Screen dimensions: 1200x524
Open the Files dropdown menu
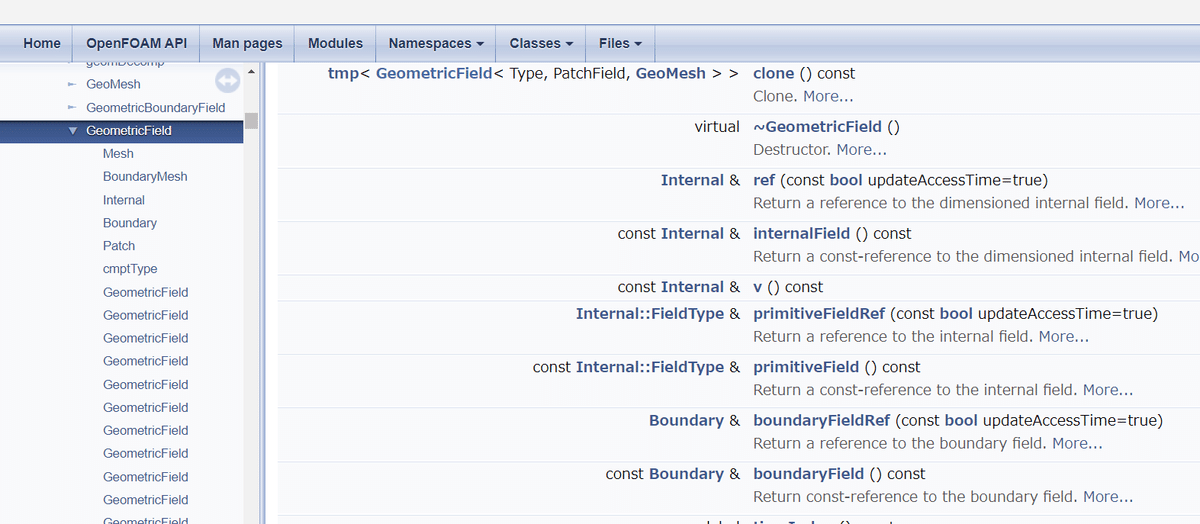620,43
